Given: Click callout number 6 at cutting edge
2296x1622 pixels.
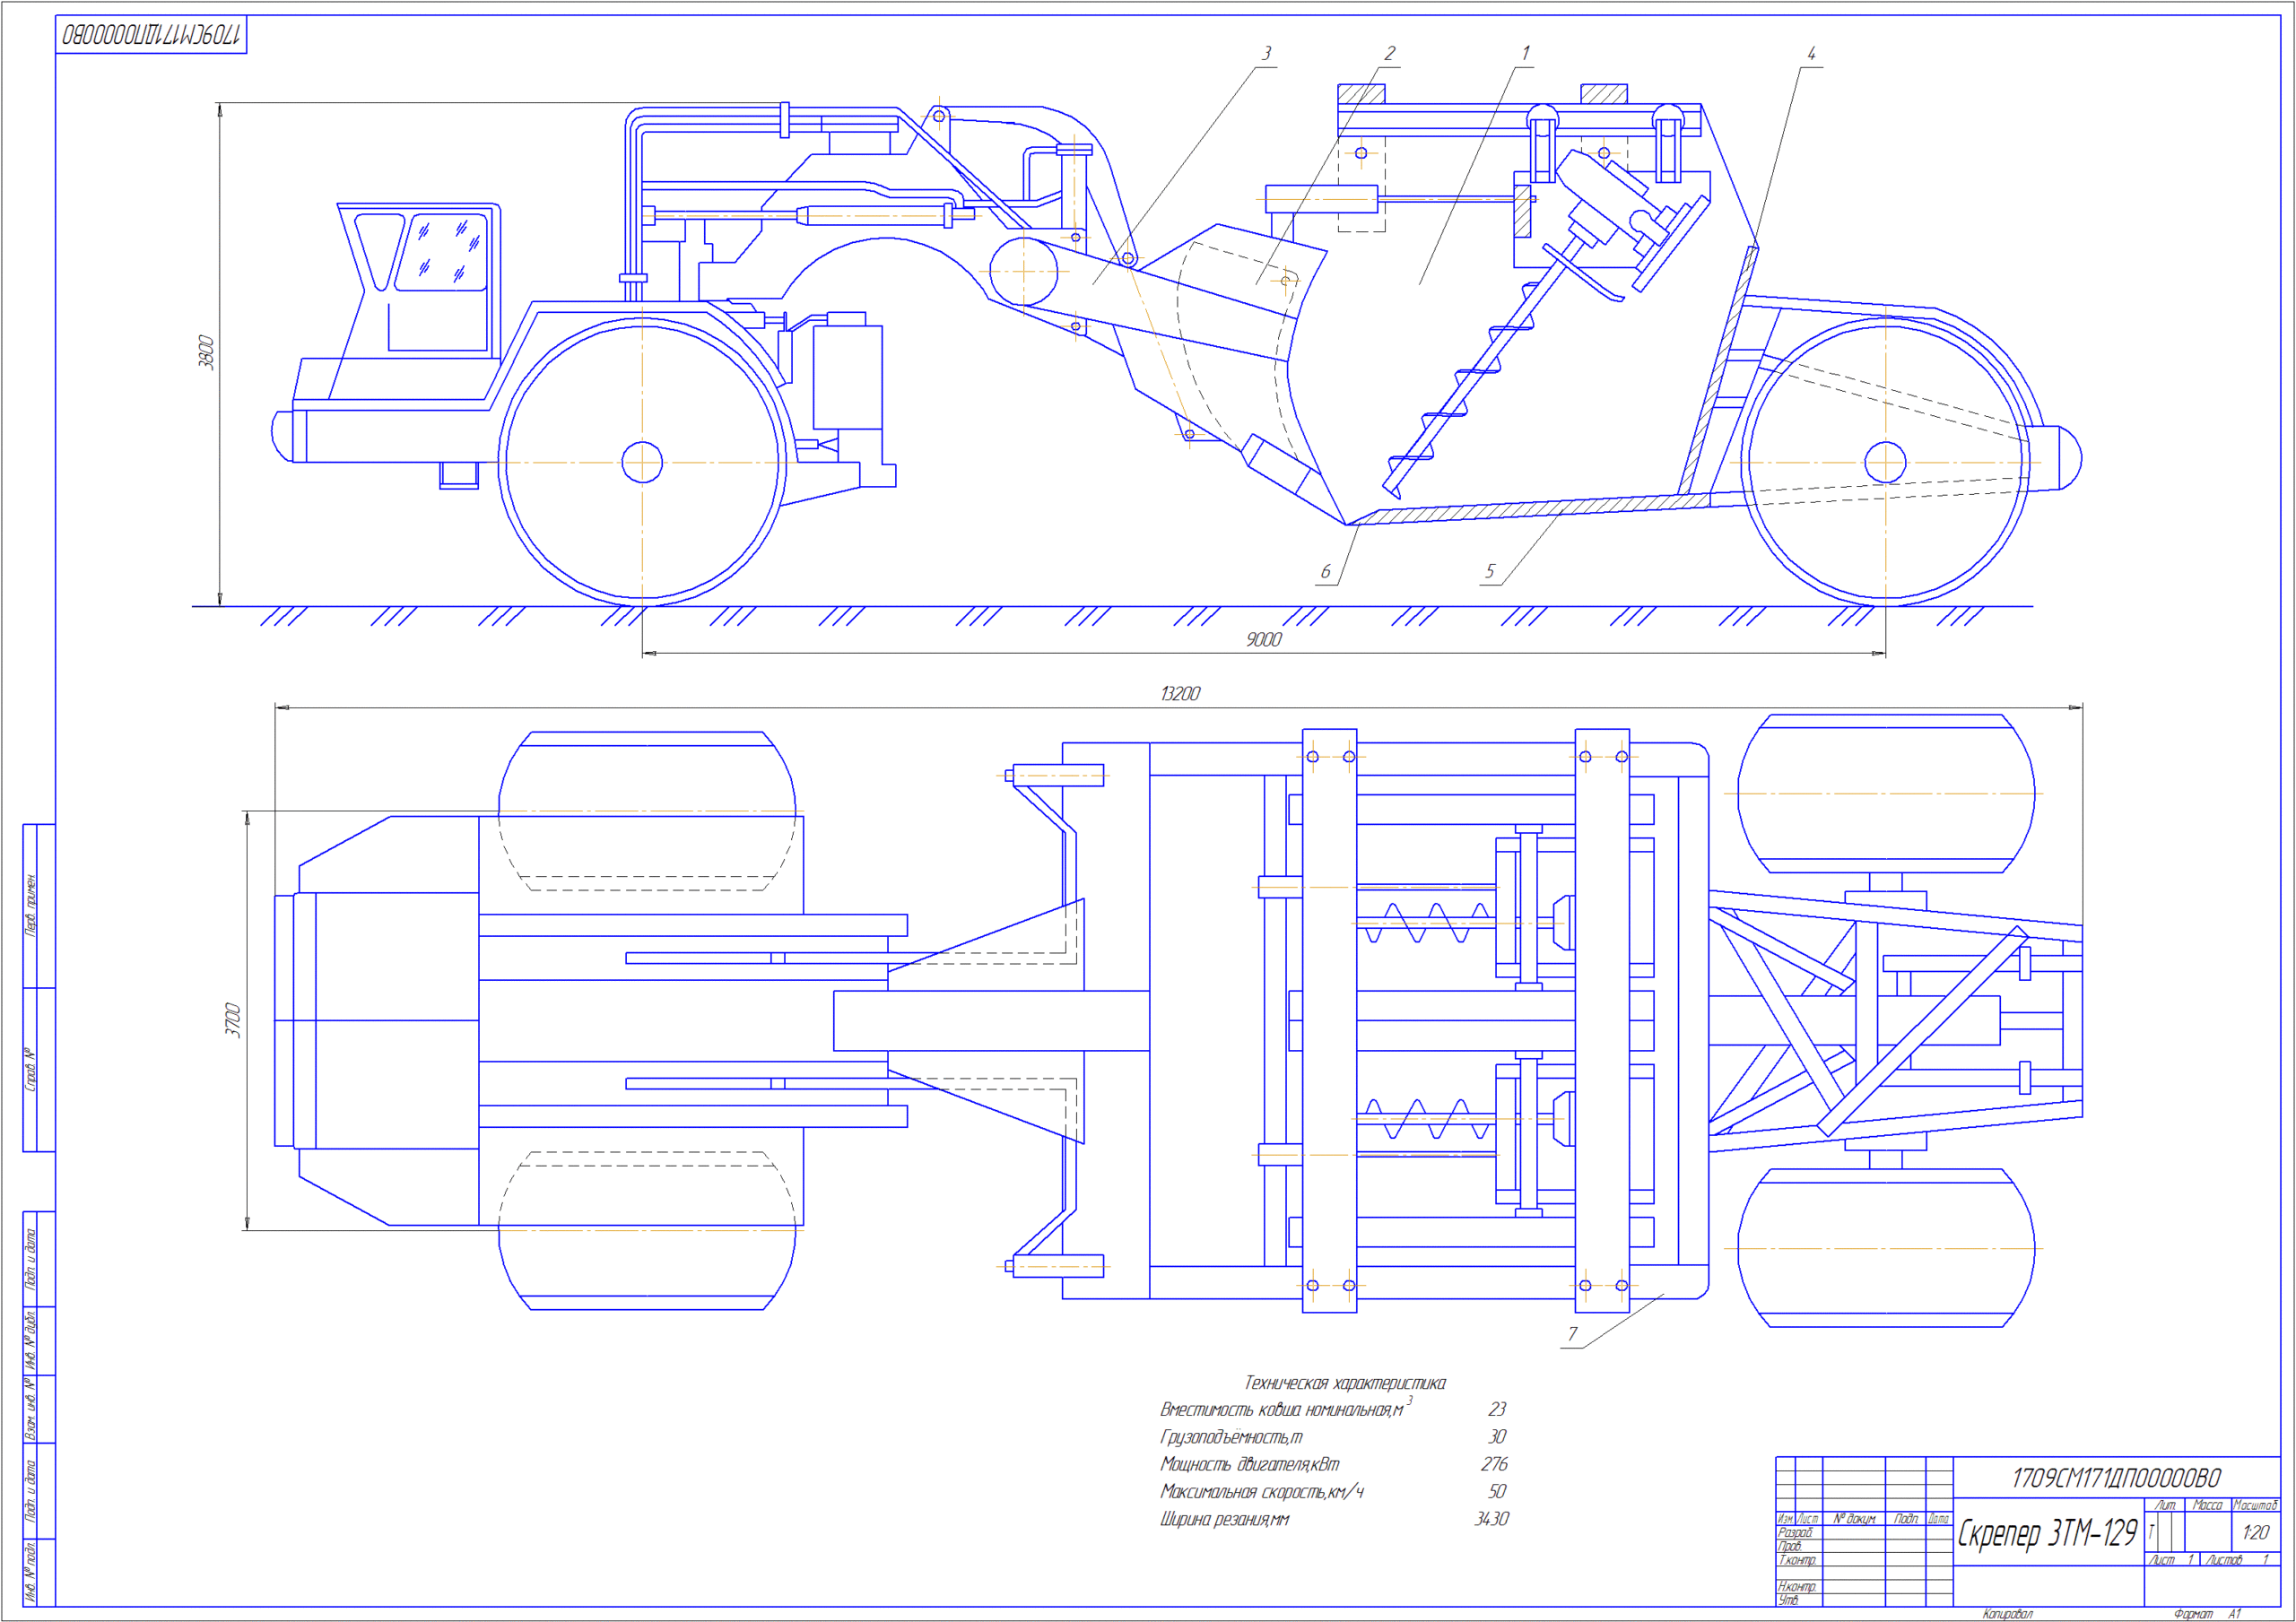Looking at the screenshot, I should [1325, 571].
